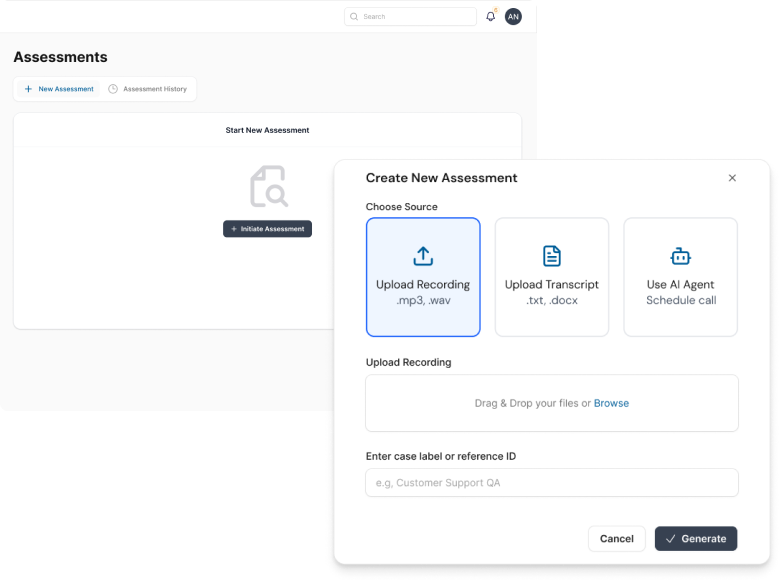Cancel the new assessment dialog
The height and width of the screenshot is (580, 779).
[x=616, y=539]
